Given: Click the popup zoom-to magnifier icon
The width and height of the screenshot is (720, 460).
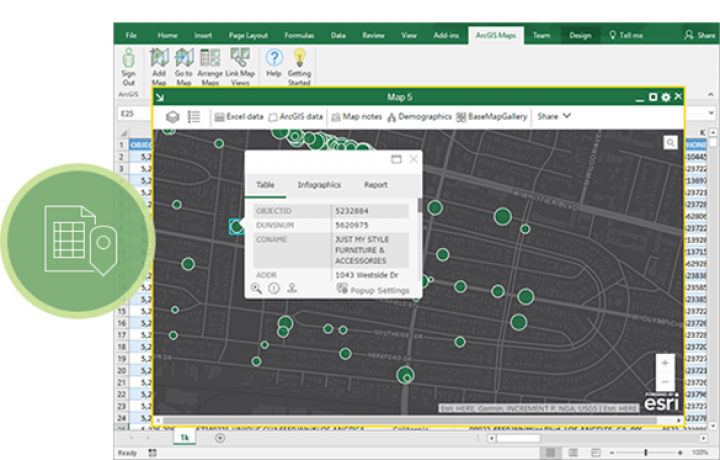Looking at the screenshot, I should click(256, 289).
